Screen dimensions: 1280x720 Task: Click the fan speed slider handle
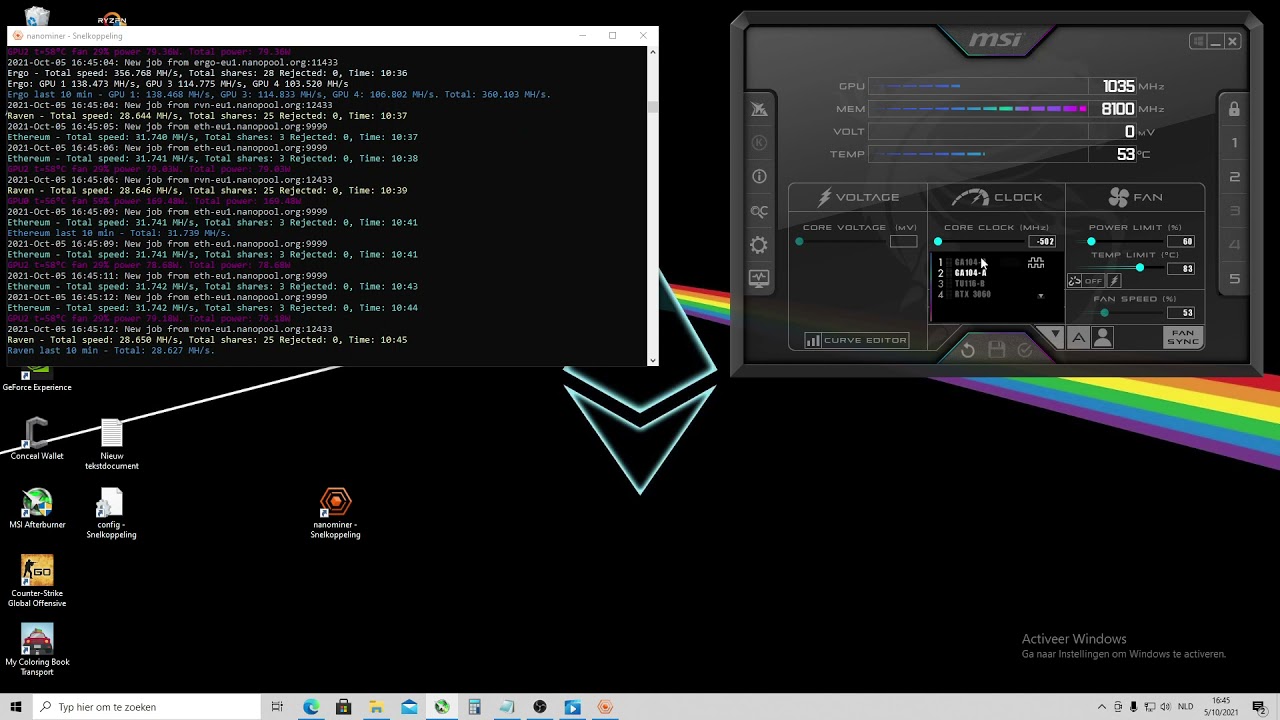tap(1104, 313)
